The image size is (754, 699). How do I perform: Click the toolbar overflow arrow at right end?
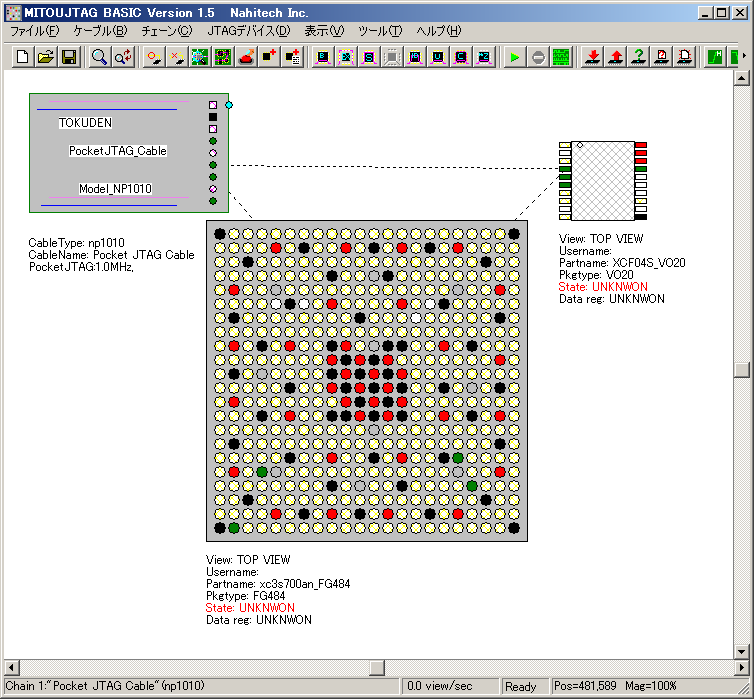(x=742, y=57)
